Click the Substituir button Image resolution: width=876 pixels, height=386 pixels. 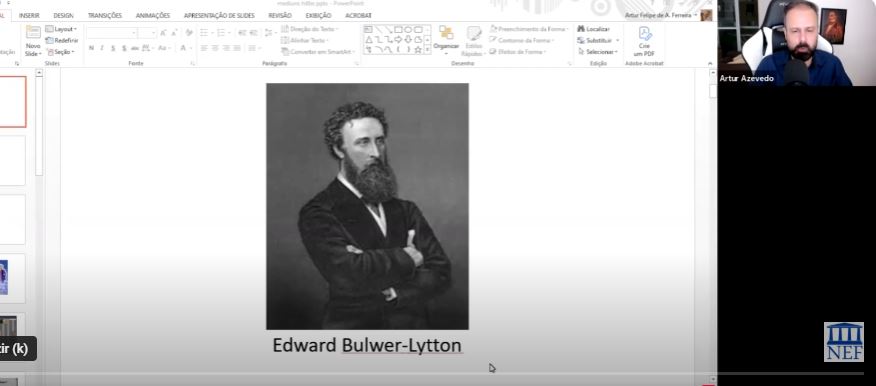click(x=598, y=40)
